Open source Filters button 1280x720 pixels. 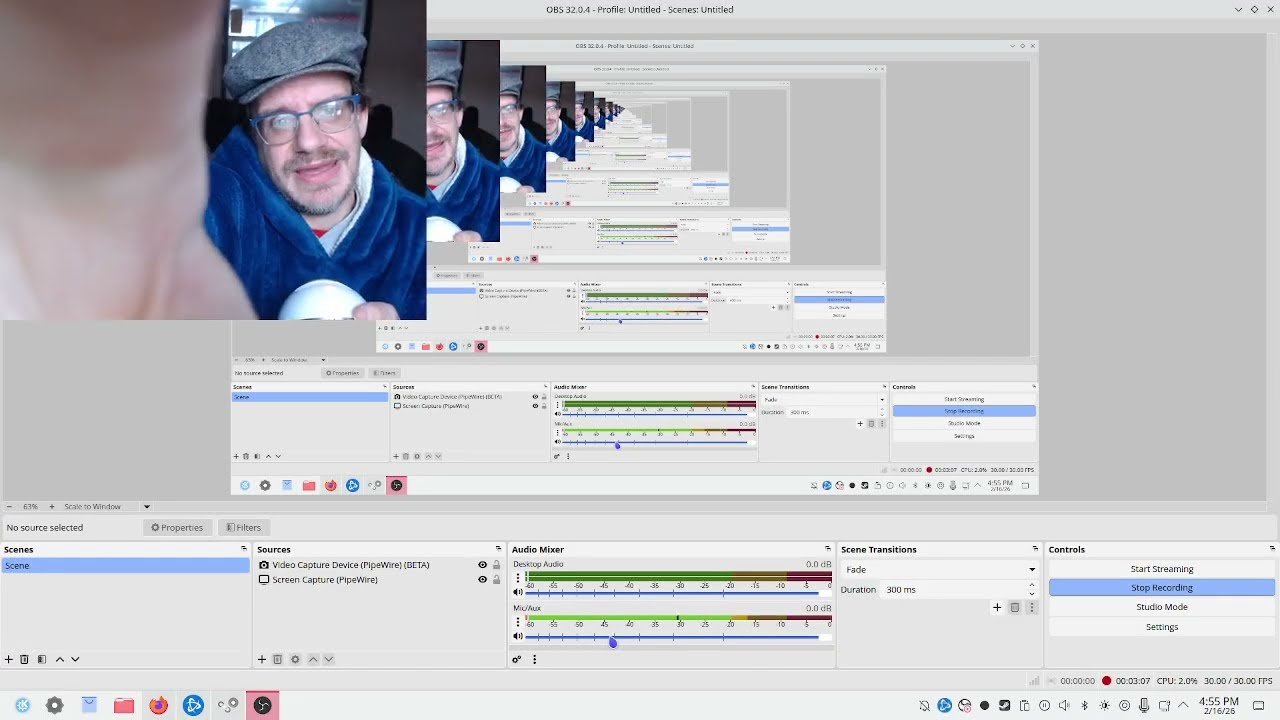pyautogui.click(x=243, y=527)
